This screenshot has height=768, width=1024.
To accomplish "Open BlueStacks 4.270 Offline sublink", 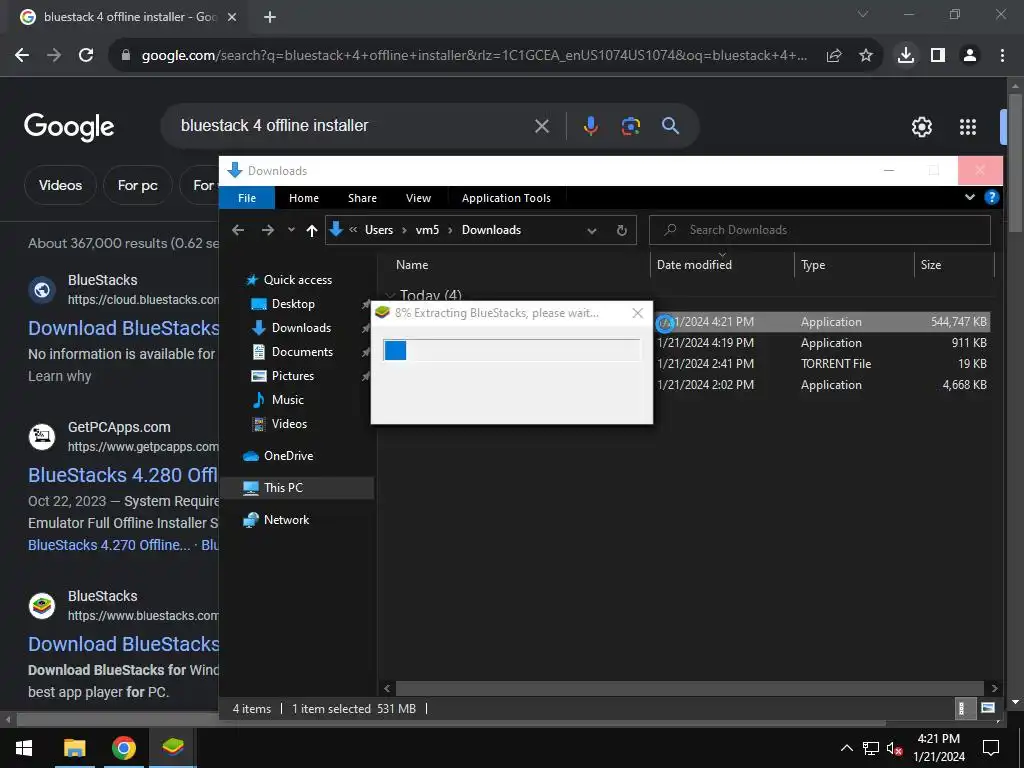I will click(109, 545).
